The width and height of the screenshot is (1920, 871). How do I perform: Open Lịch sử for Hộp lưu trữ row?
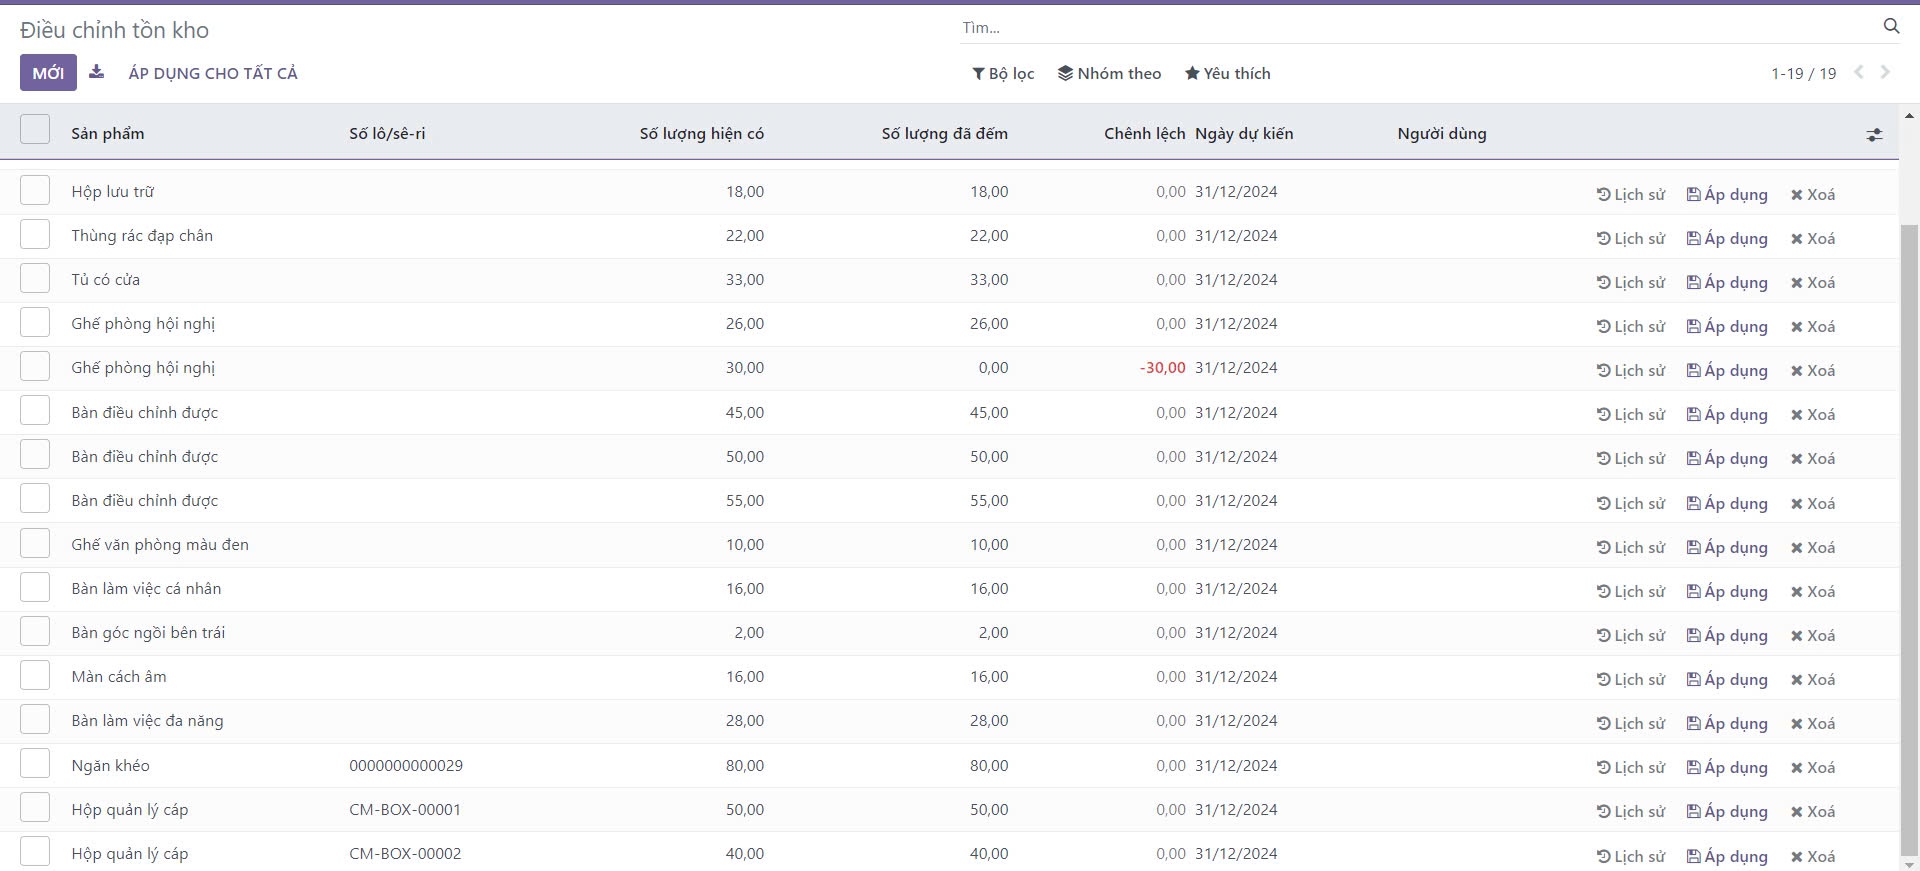pyautogui.click(x=1631, y=194)
